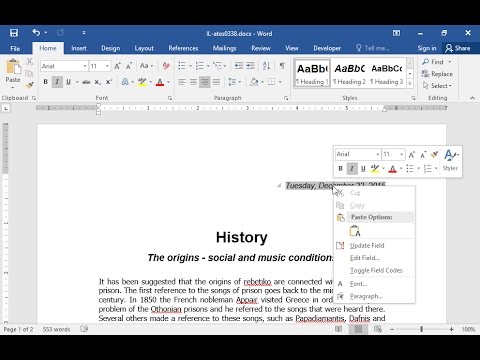Click Sign in link
480x360 pixels.
(427, 48)
